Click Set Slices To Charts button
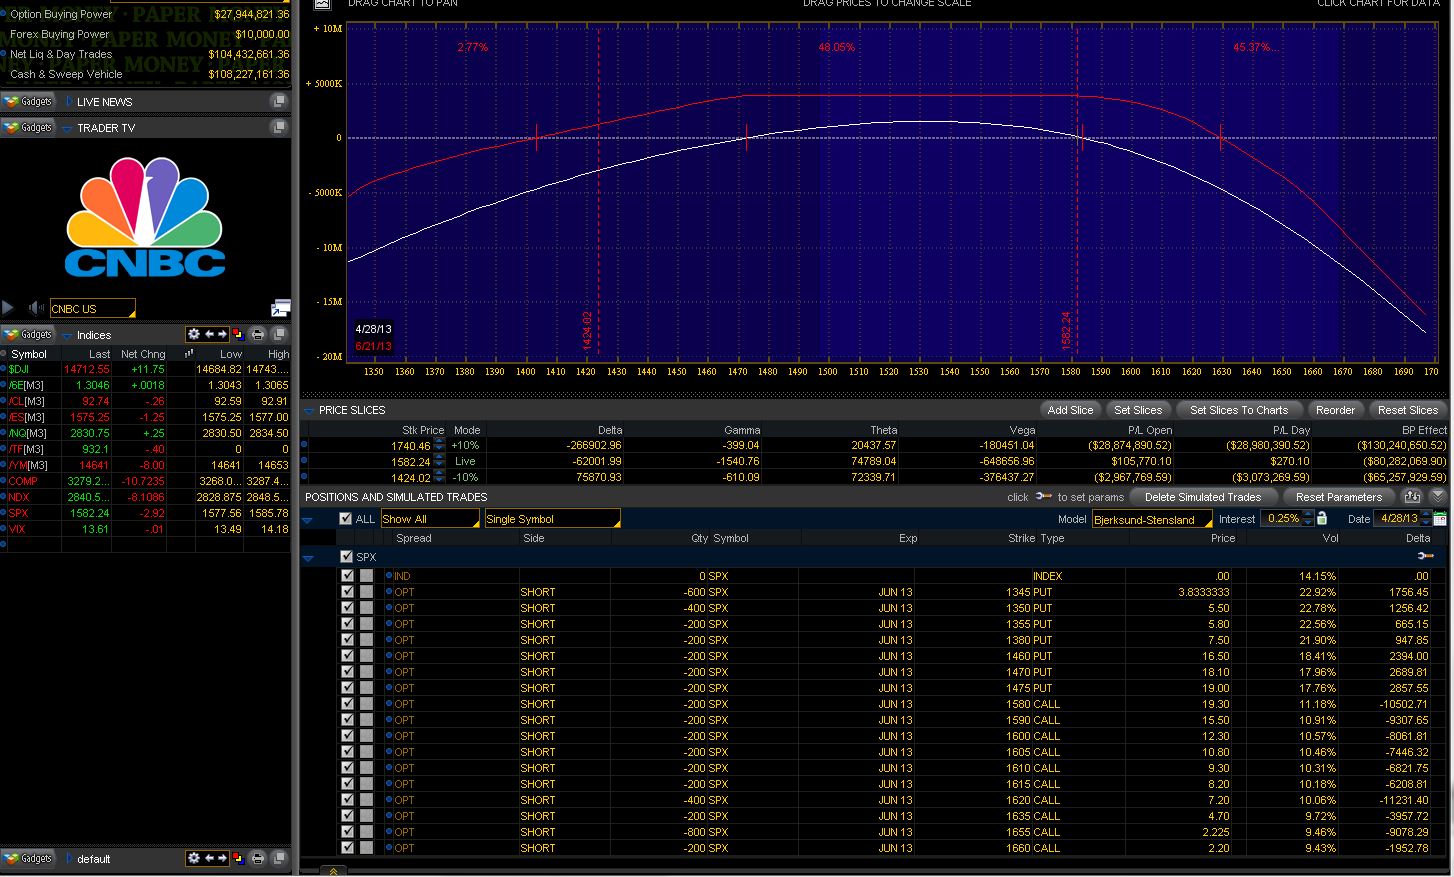Image resolution: width=1454 pixels, height=877 pixels. (x=1239, y=410)
